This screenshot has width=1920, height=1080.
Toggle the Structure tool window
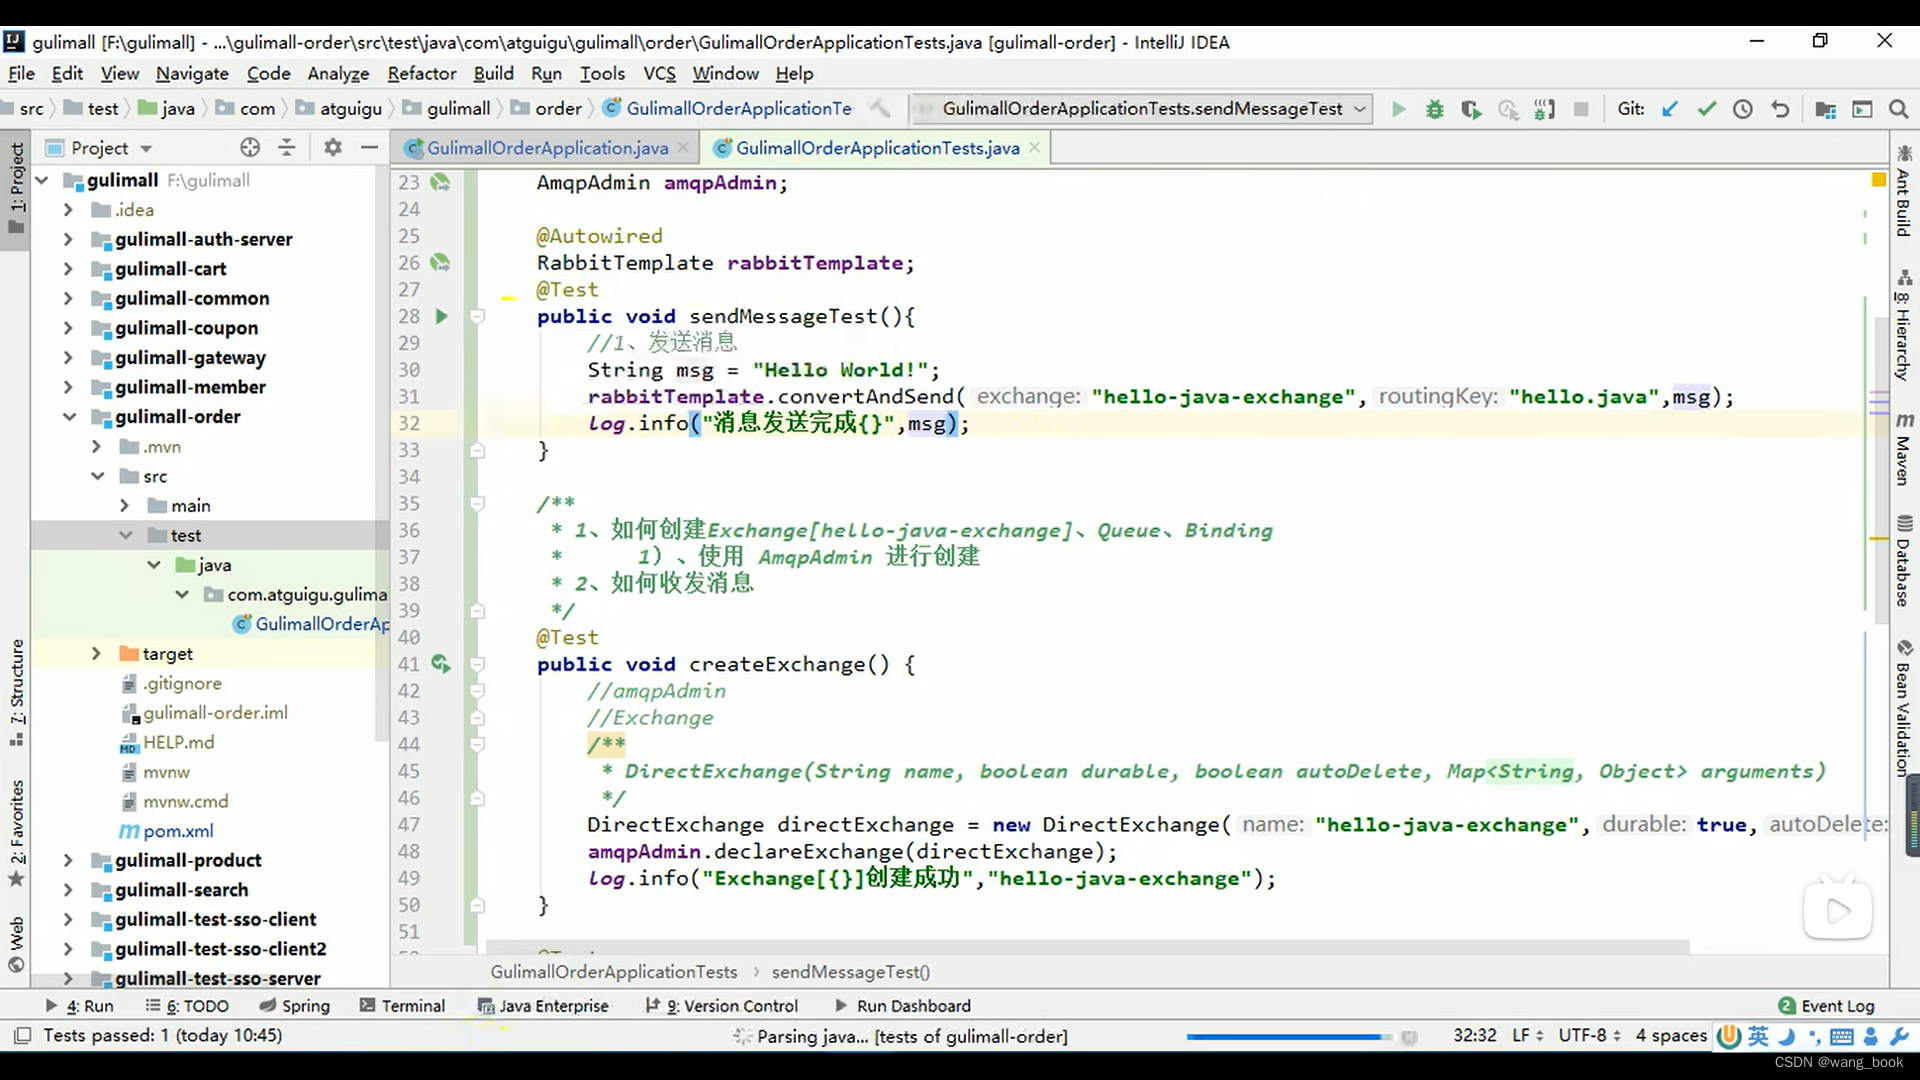(16, 692)
